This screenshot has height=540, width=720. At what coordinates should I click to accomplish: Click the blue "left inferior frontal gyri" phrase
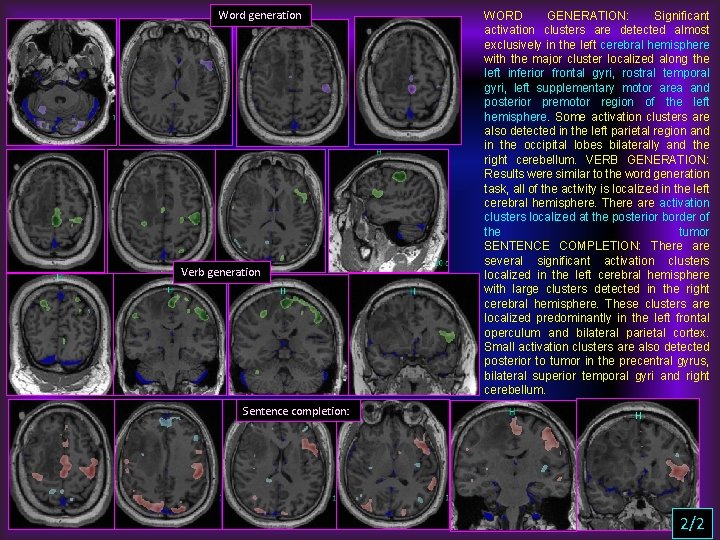click(548, 73)
